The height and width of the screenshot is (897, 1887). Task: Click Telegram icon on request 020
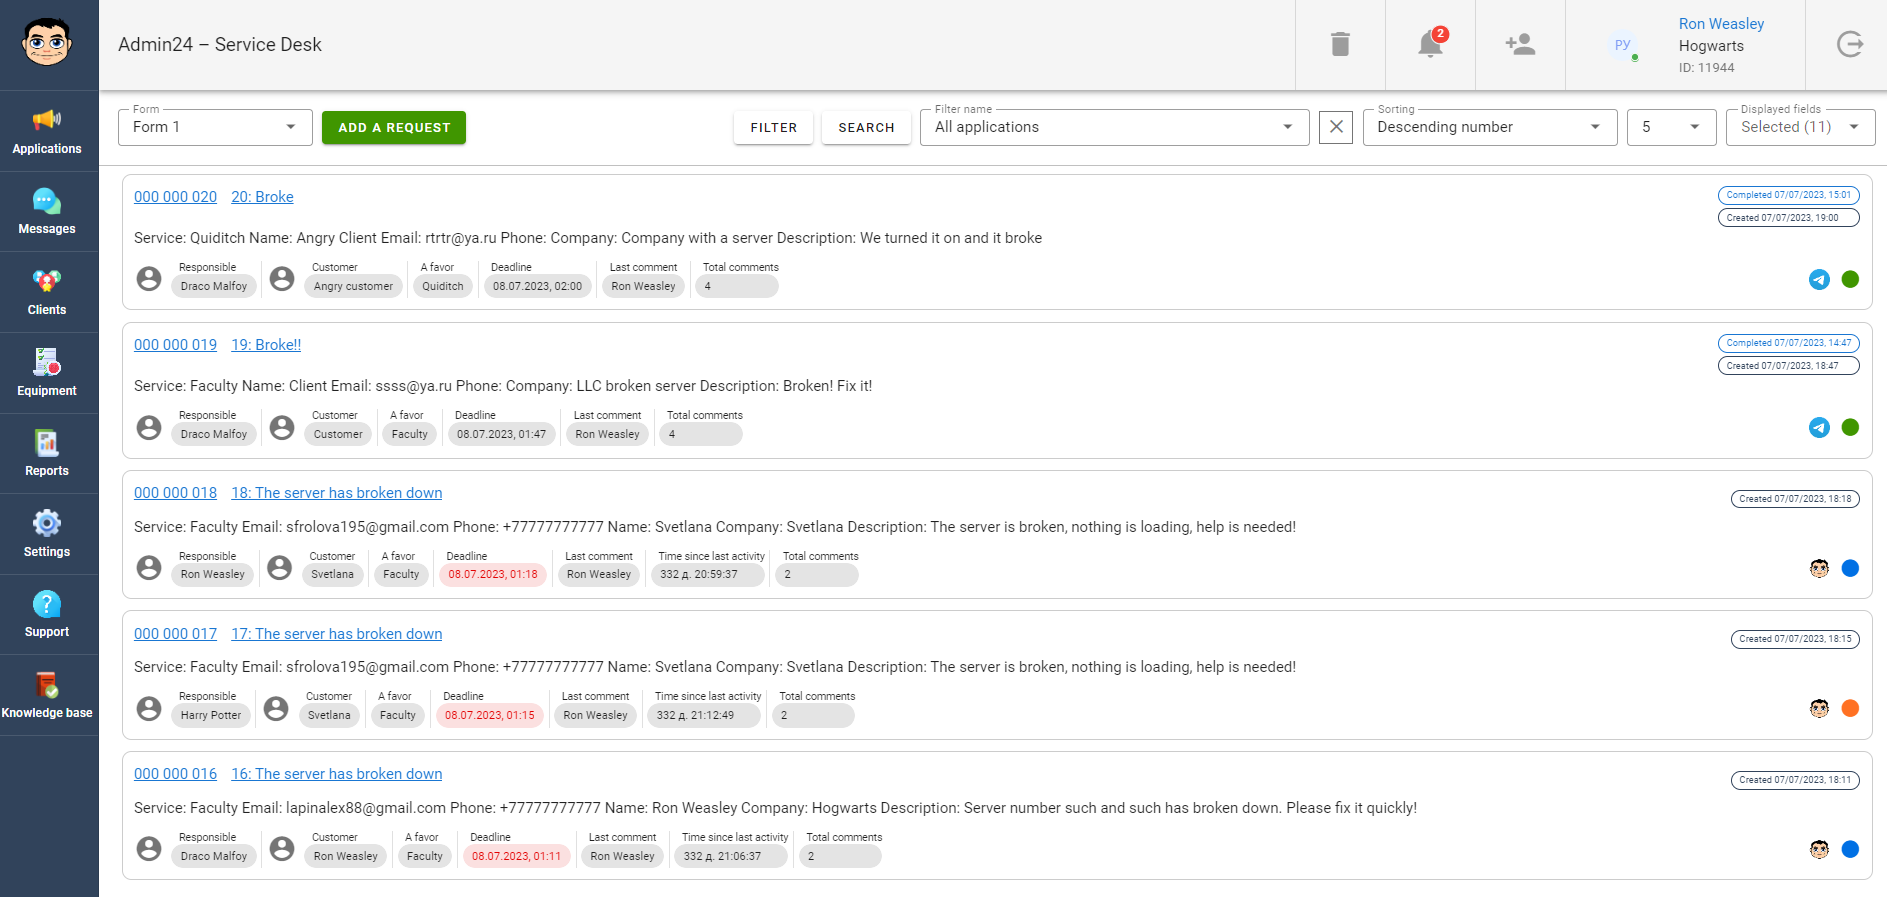[x=1819, y=279]
